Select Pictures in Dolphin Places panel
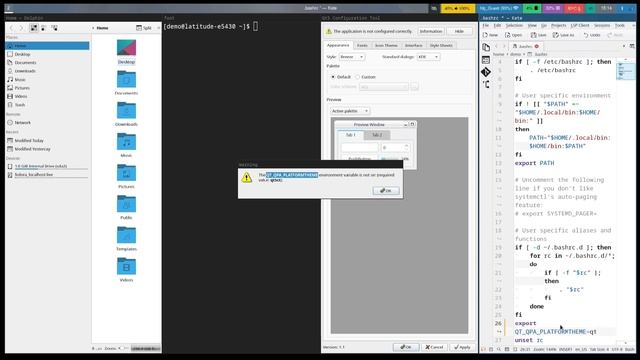Viewport: 640px width, 360px height. [x=47, y=88]
